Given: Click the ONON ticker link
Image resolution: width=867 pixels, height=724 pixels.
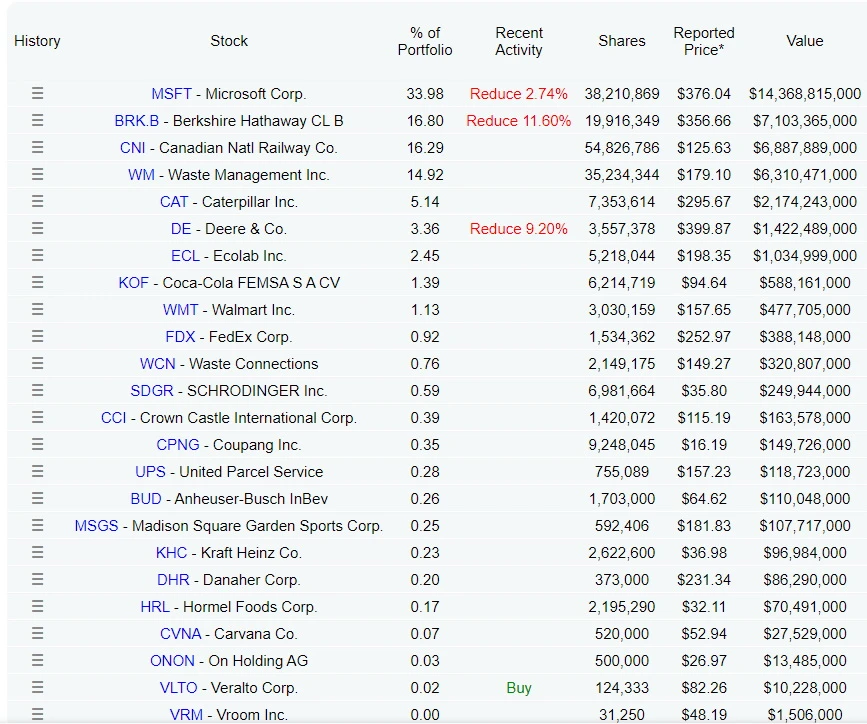Looking at the screenshot, I should pyautogui.click(x=172, y=661).
